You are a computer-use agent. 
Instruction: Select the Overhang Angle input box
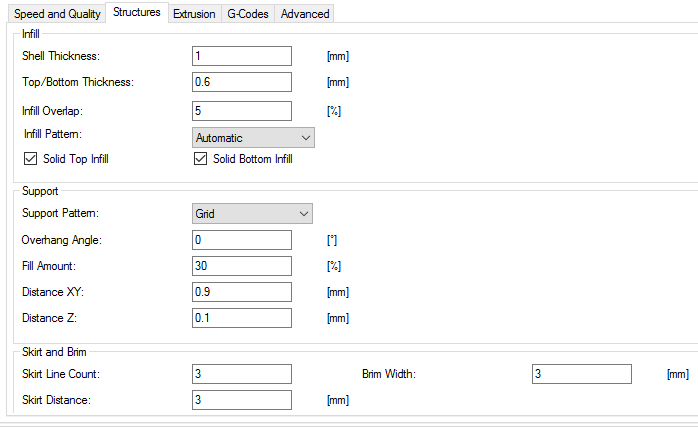pos(241,240)
